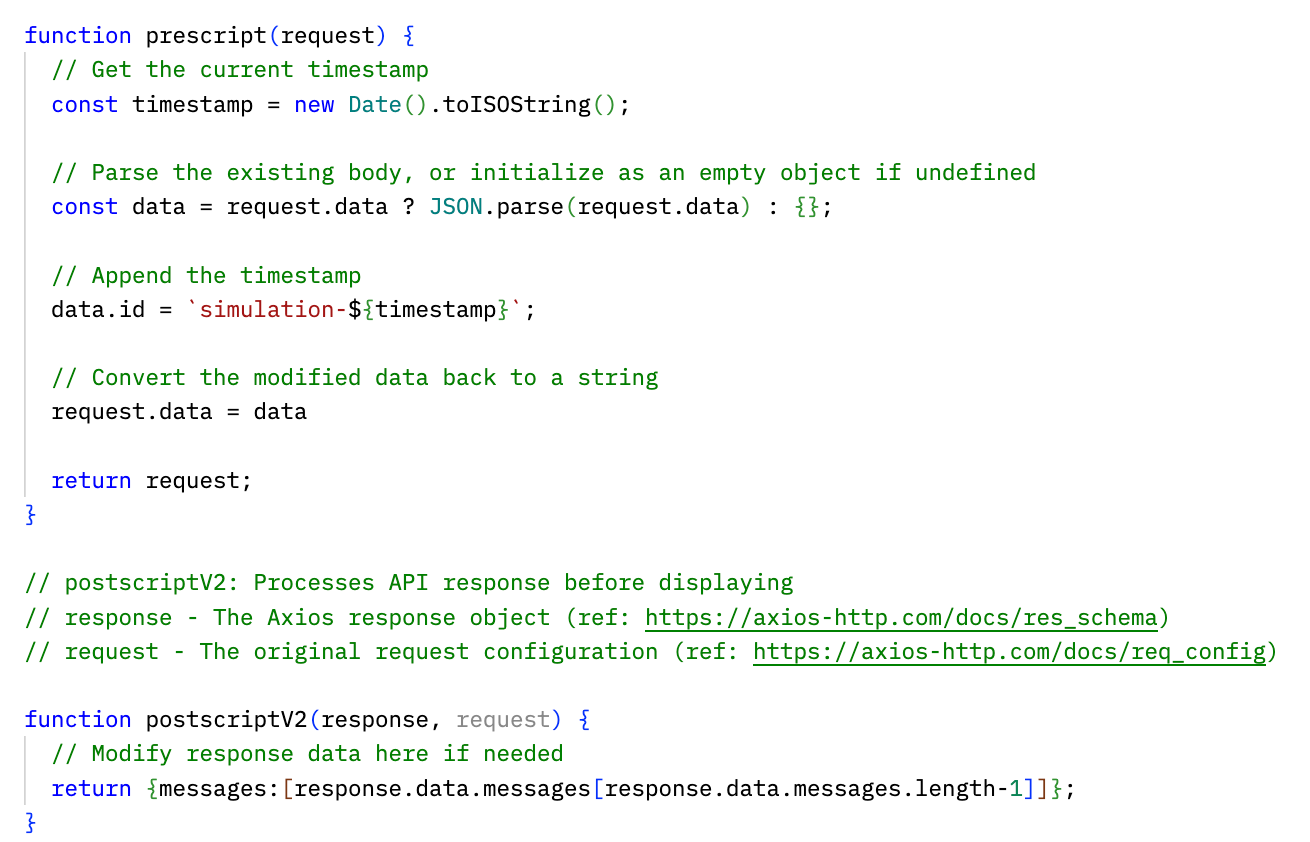Click the 'return request;' statement

tap(152, 480)
